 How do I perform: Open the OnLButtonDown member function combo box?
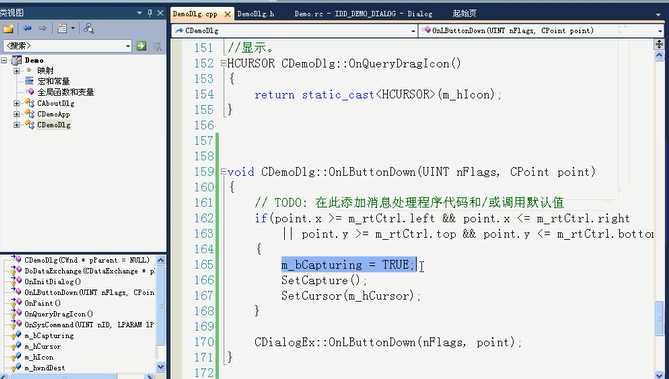(x=541, y=31)
